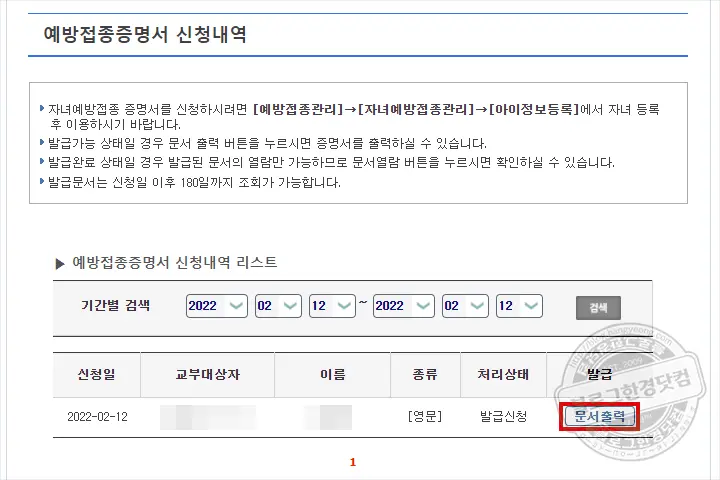Click the 2022-02-12 application date cell
This screenshot has width=720, height=480.
pyautogui.click(x=97, y=417)
